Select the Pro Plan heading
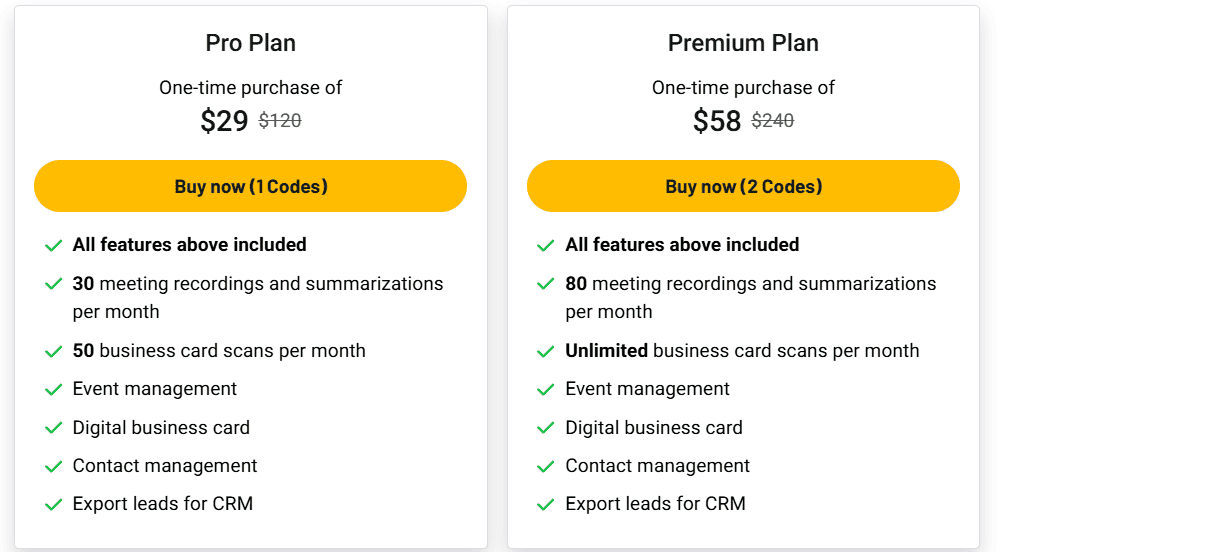Viewport: 1230px width, 552px height. [251, 43]
